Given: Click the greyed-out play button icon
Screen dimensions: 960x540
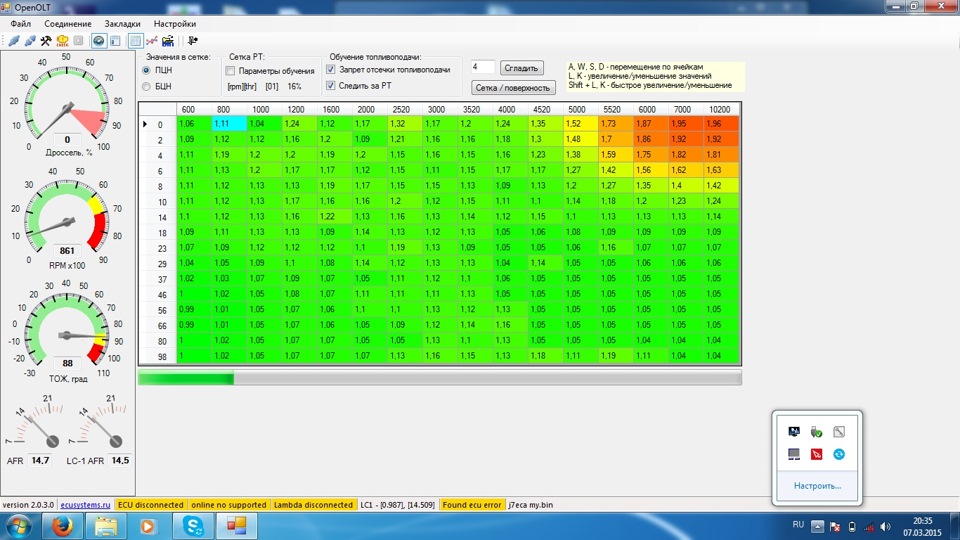Looking at the screenshot, I should point(78,41).
